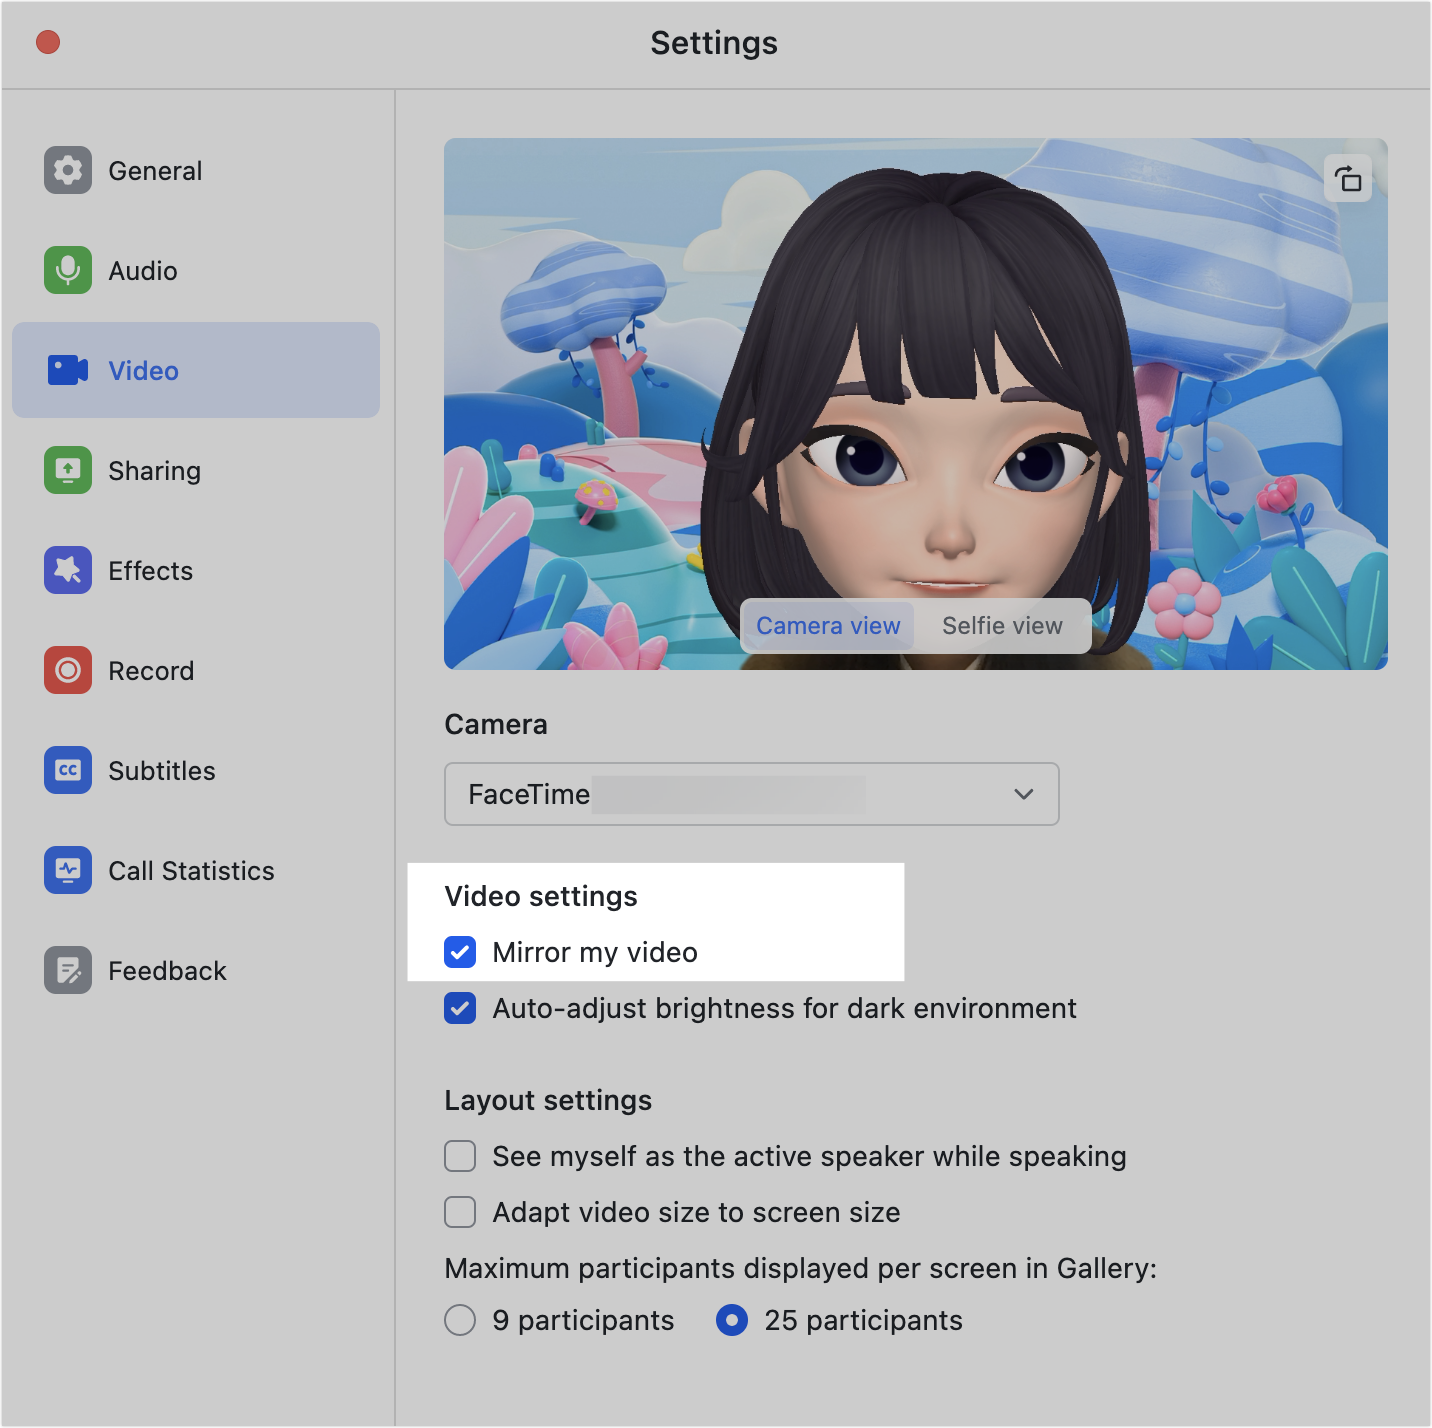Open Feedback via the pencil-note icon
This screenshot has width=1432, height=1428.
click(x=68, y=970)
